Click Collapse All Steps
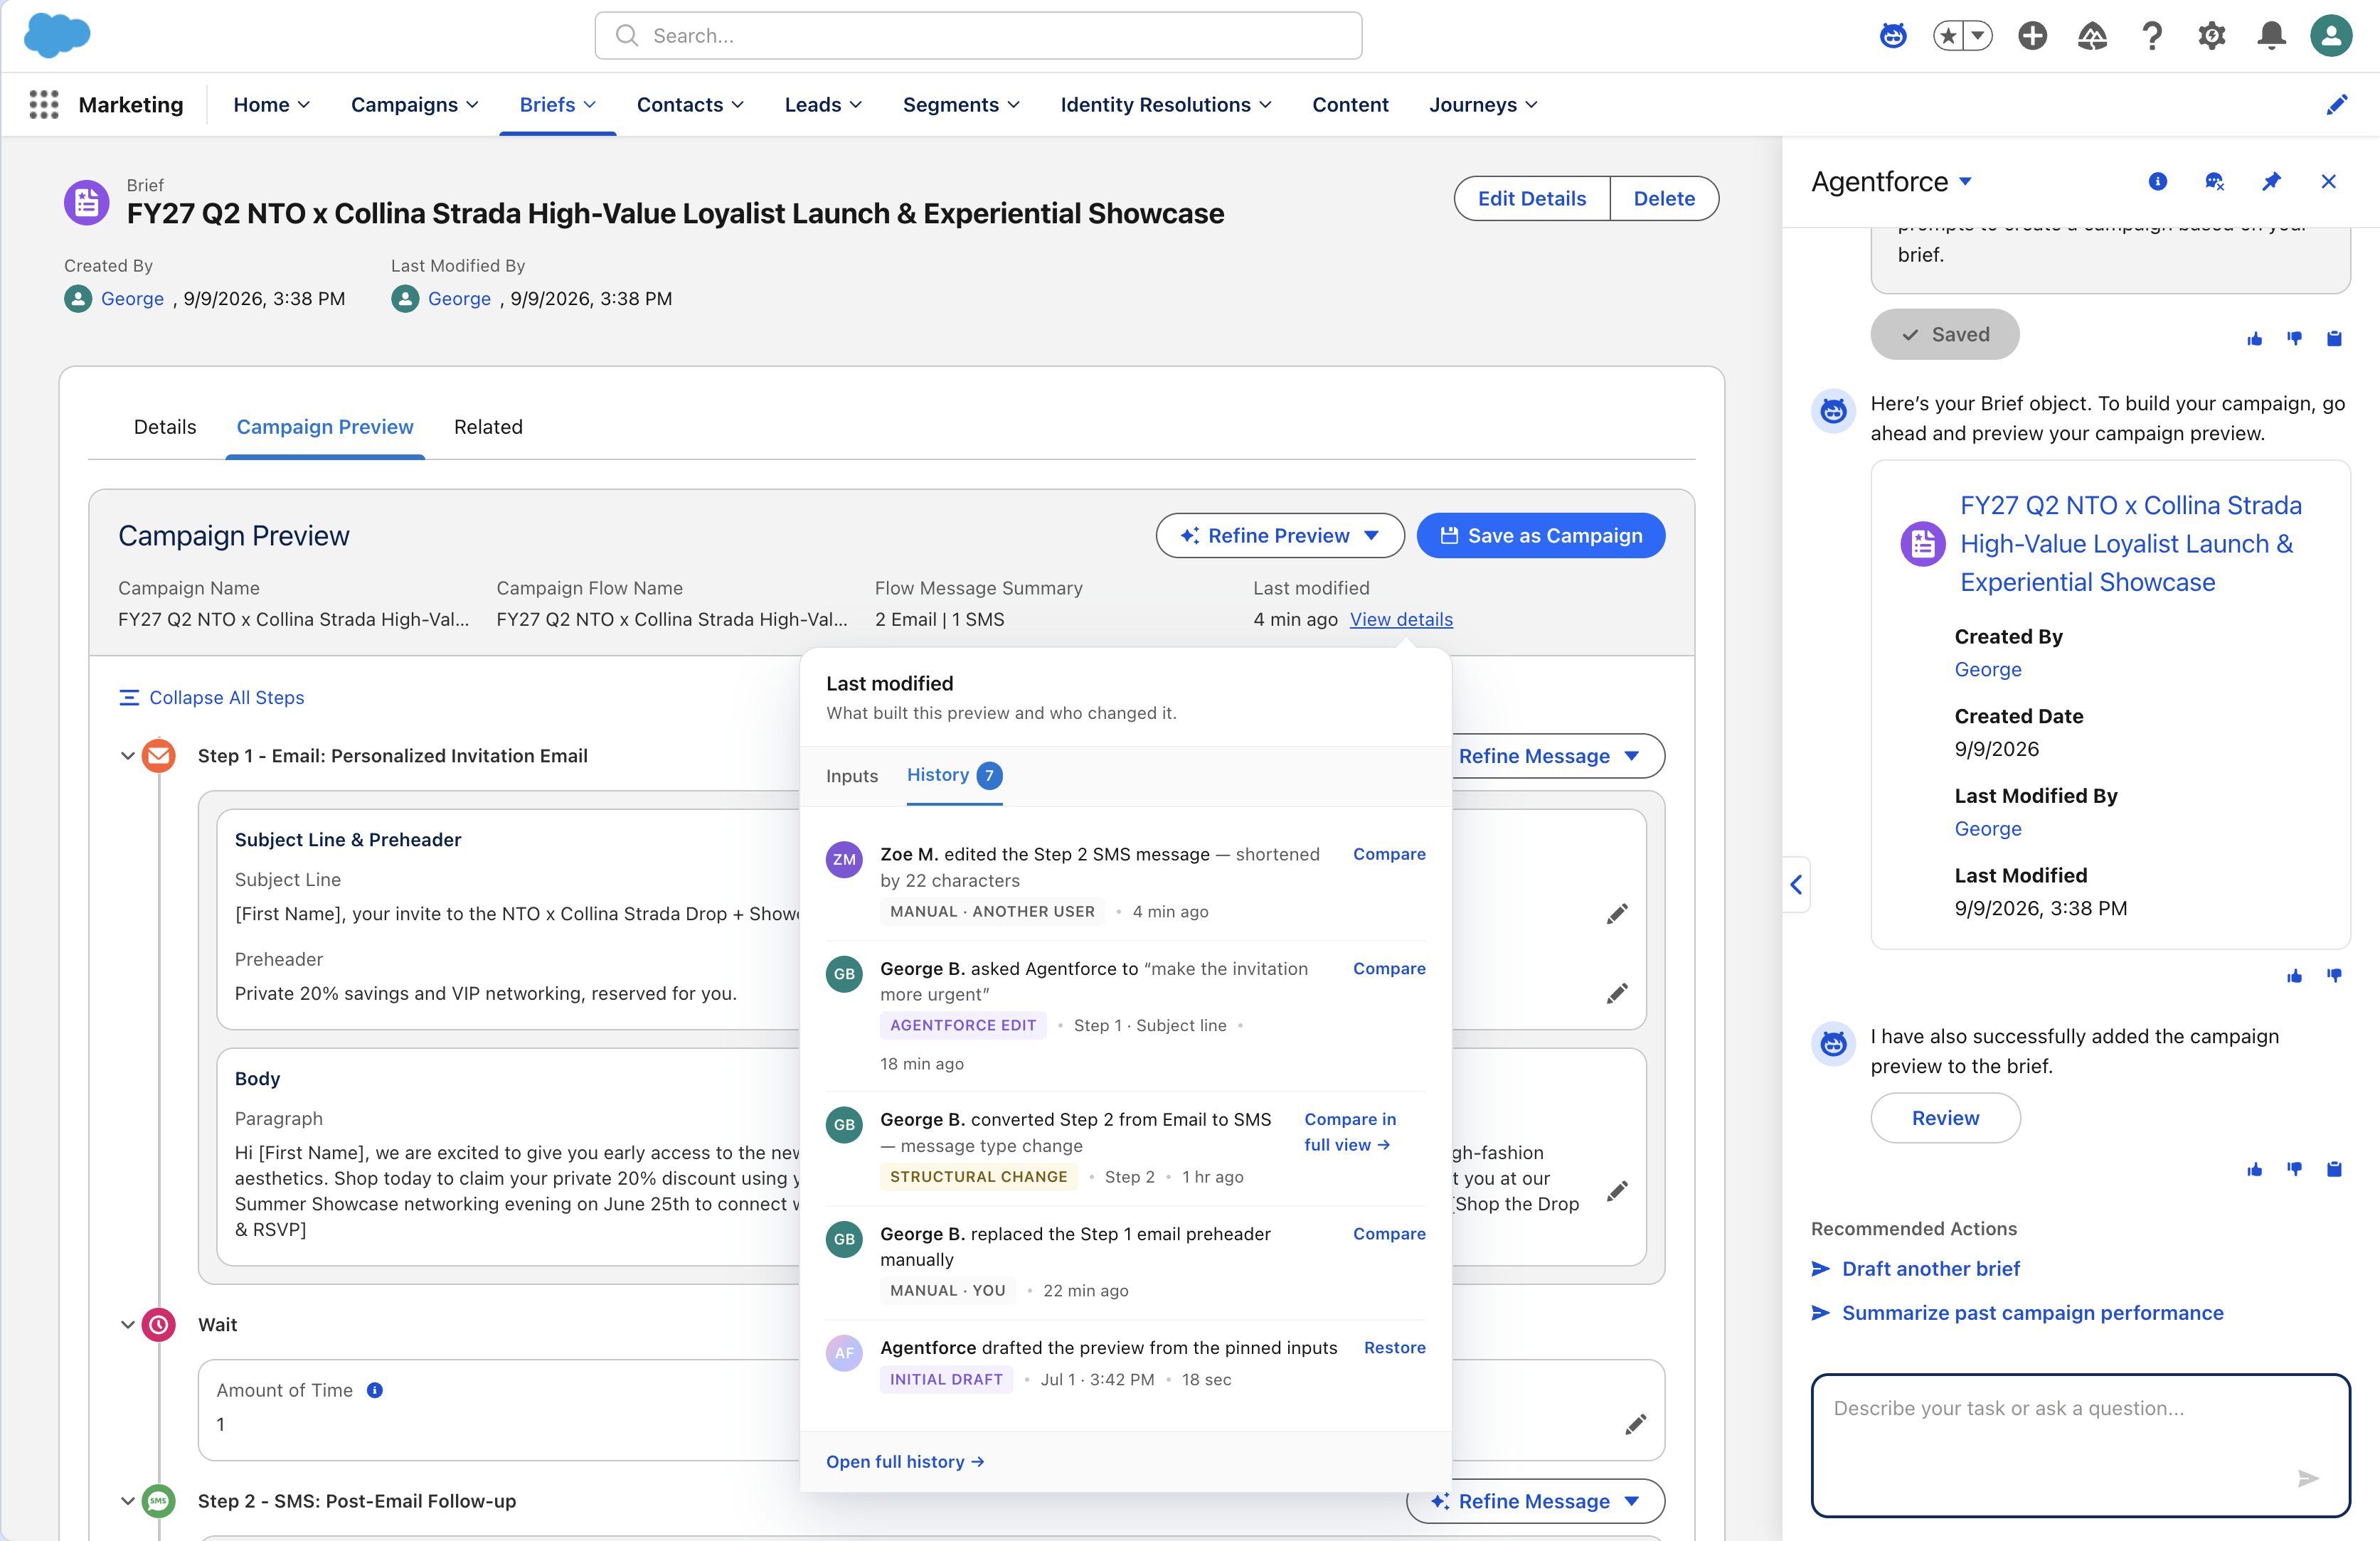This screenshot has height=1541, width=2380. [x=211, y=698]
